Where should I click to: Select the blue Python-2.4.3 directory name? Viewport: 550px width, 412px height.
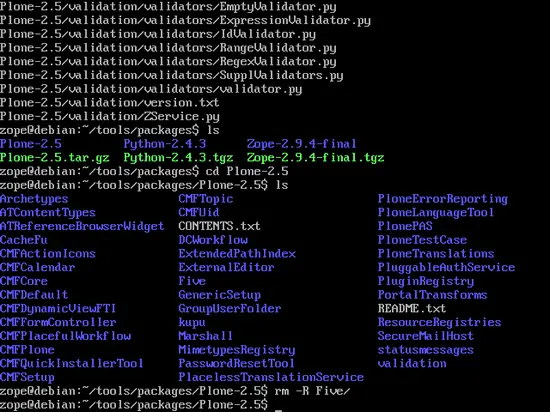(165, 144)
